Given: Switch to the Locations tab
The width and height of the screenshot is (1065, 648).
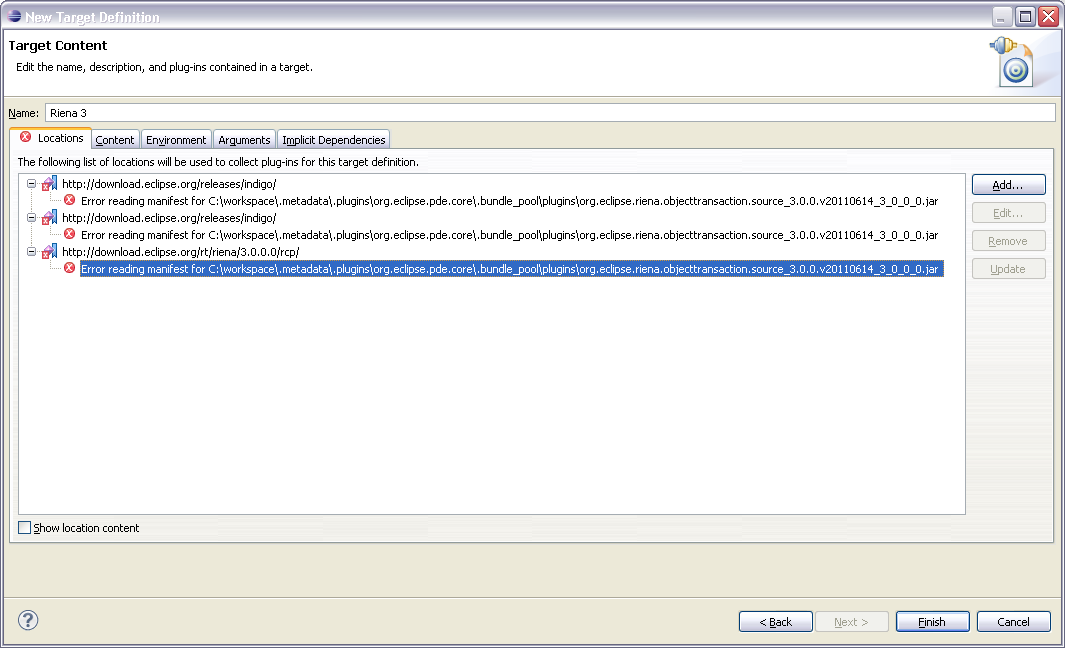Looking at the screenshot, I should [x=51, y=138].
